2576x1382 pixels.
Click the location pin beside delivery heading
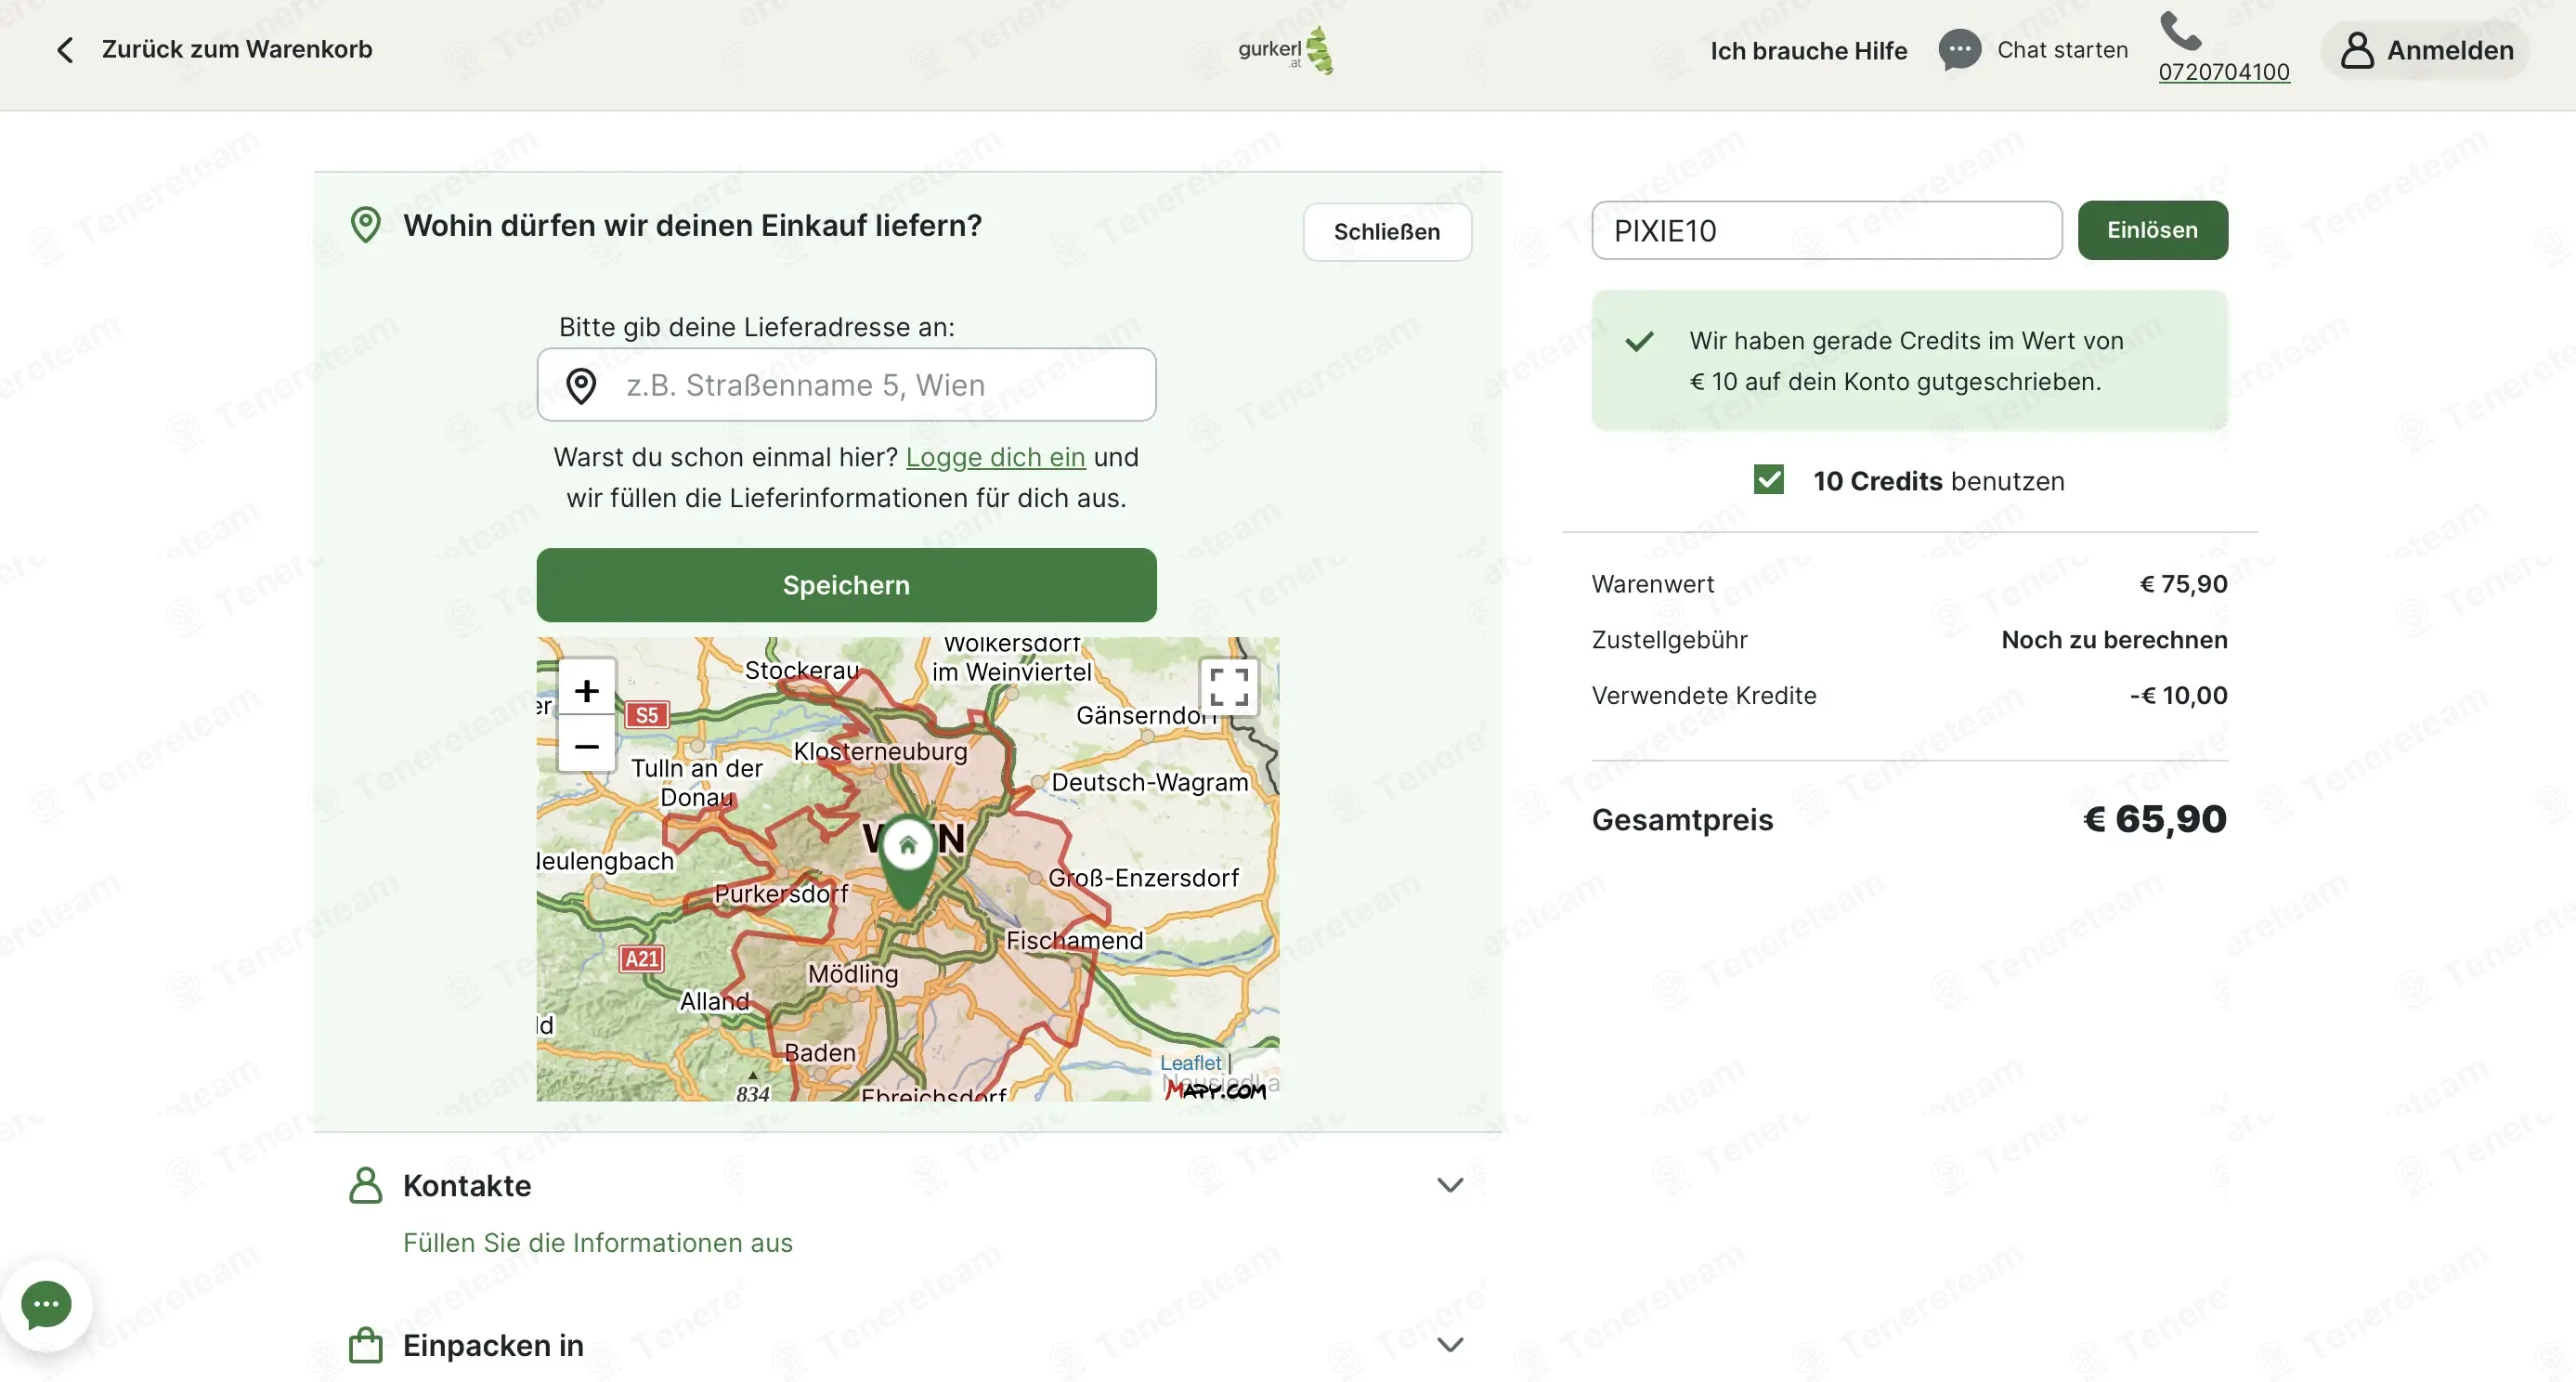(x=365, y=225)
